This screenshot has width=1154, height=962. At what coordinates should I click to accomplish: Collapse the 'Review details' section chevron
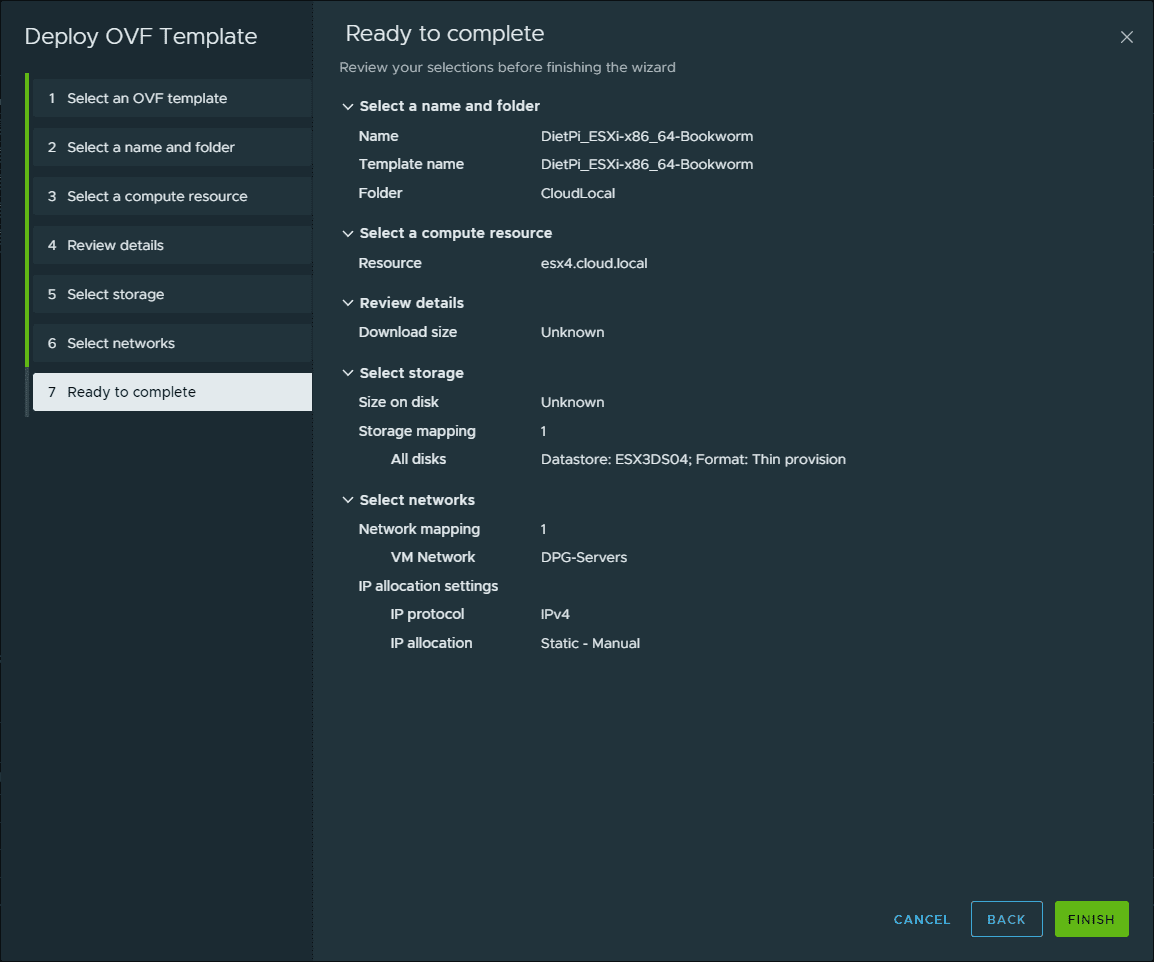pos(348,303)
